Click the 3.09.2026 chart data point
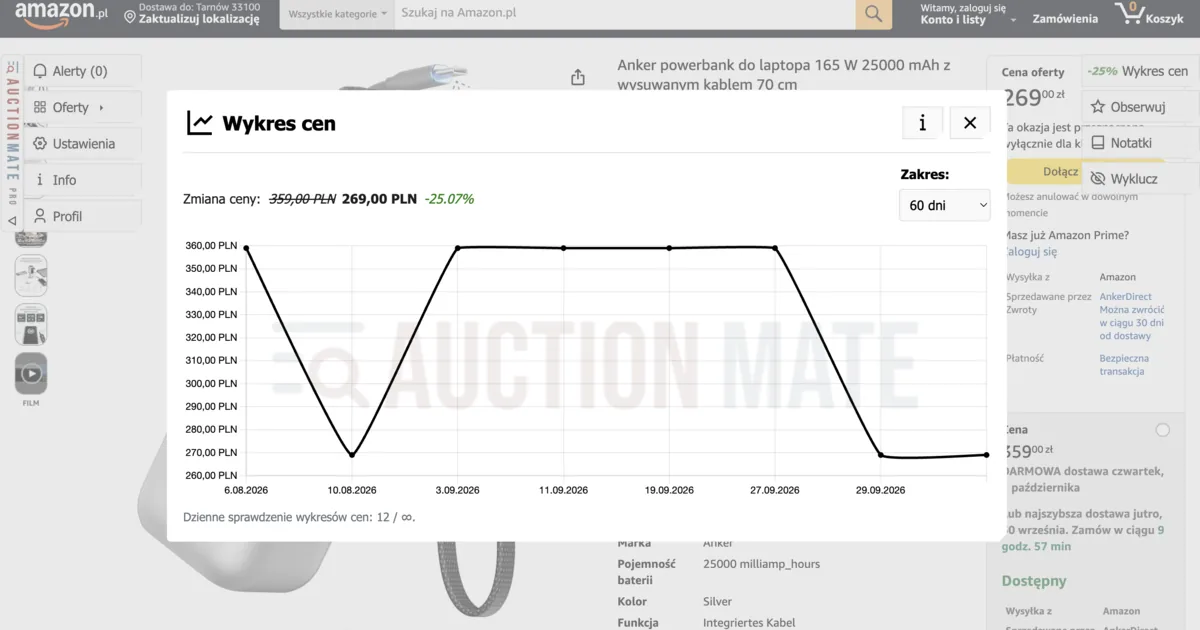This screenshot has height=630, width=1200. [458, 248]
